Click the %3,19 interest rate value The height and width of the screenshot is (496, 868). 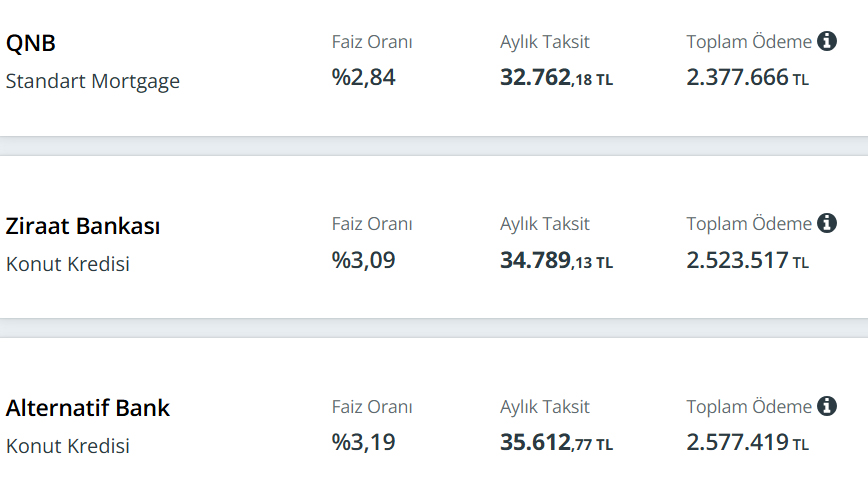pos(364,442)
